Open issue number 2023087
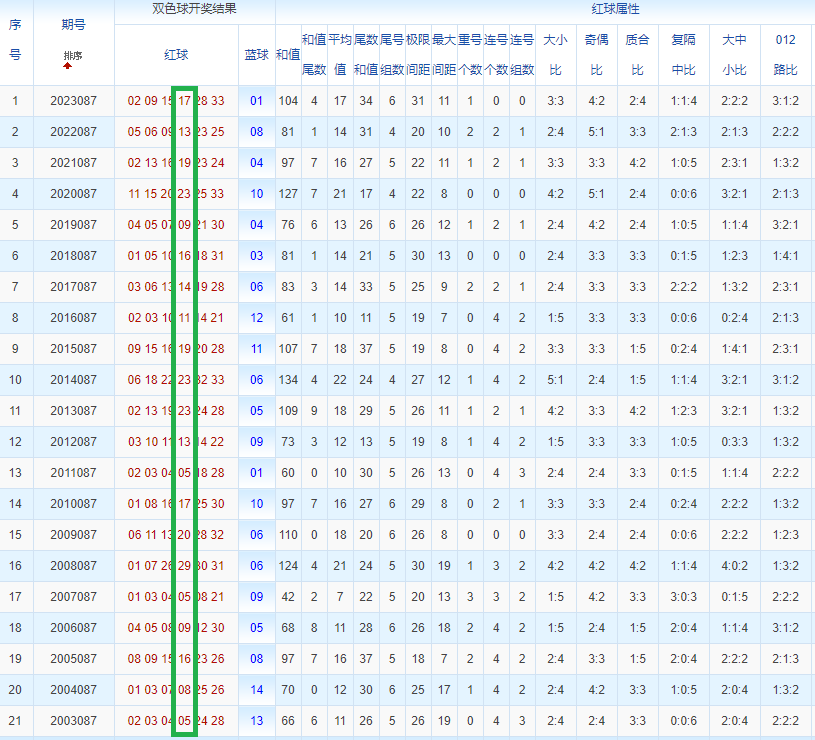The image size is (815, 740). 73,101
